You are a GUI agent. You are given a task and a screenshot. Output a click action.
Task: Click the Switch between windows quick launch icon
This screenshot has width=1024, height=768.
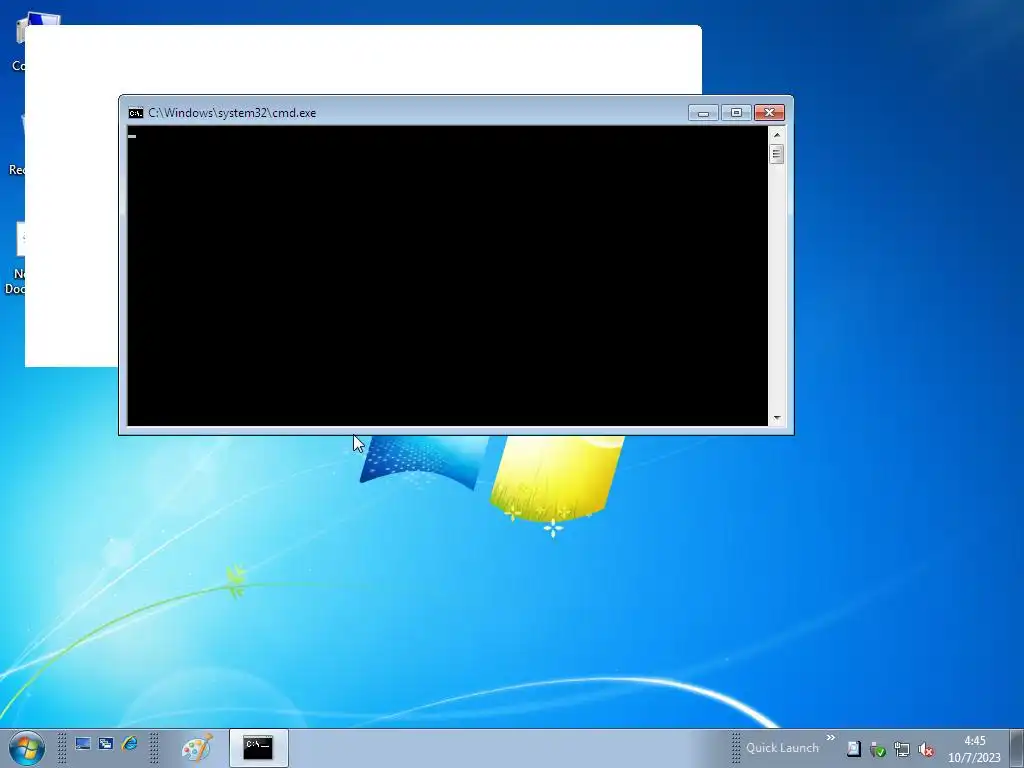click(x=106, y=744)
